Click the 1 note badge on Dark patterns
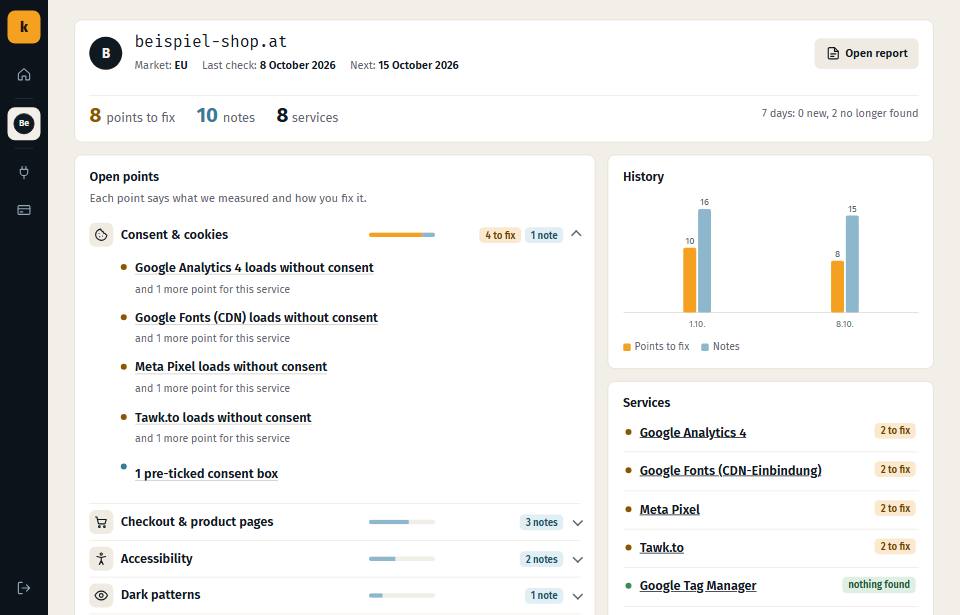 point(544,595)
